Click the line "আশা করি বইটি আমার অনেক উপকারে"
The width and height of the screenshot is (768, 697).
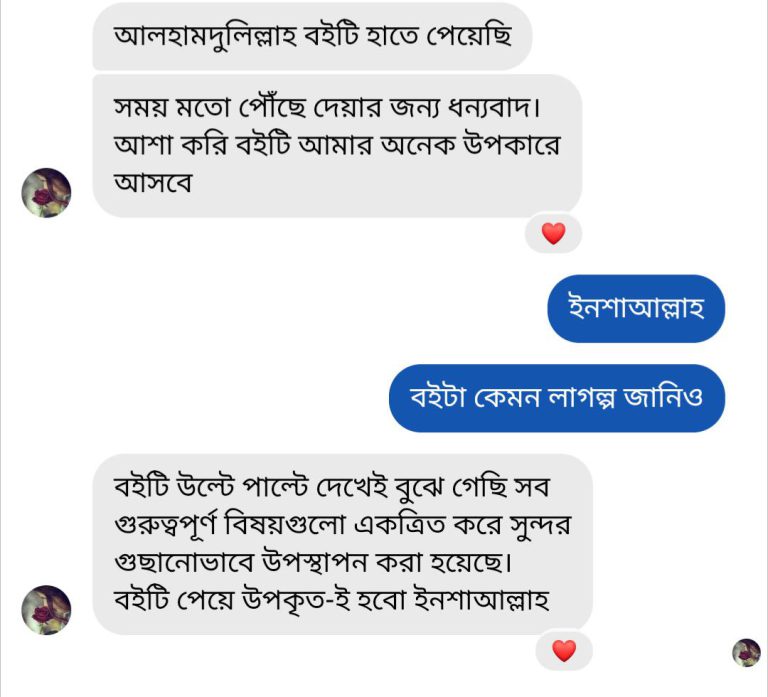pyautogui.click(x=336, y=145)
